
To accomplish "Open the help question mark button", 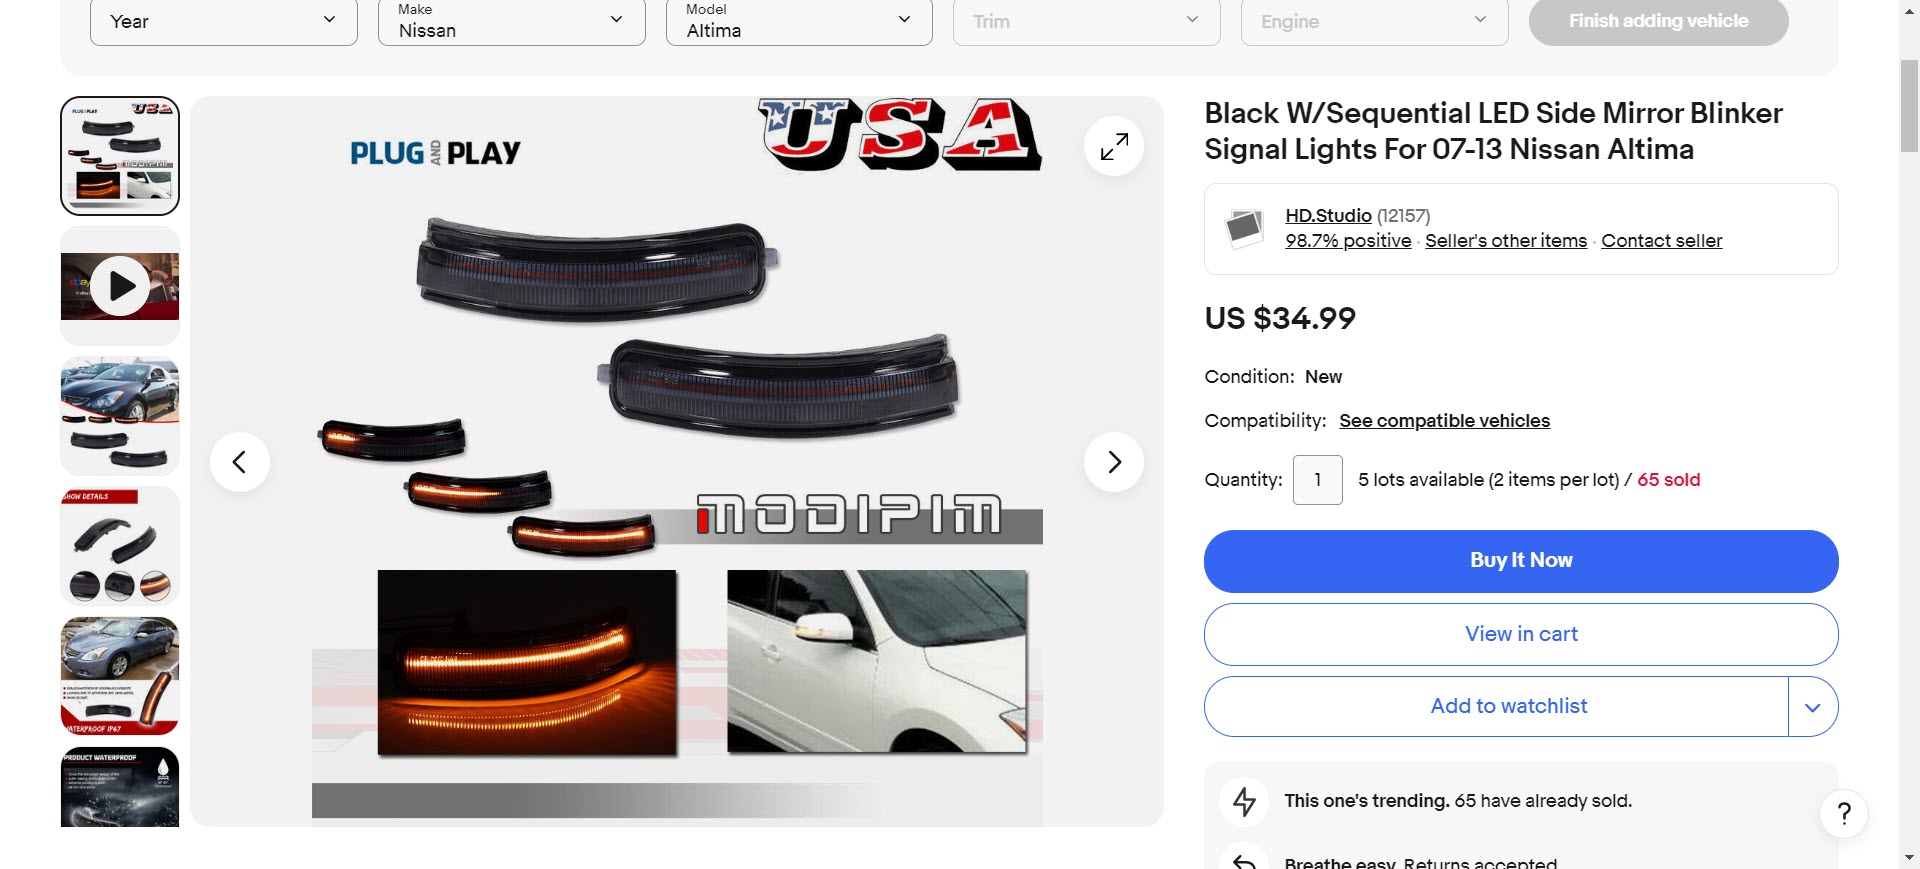I will (1844, 814).
